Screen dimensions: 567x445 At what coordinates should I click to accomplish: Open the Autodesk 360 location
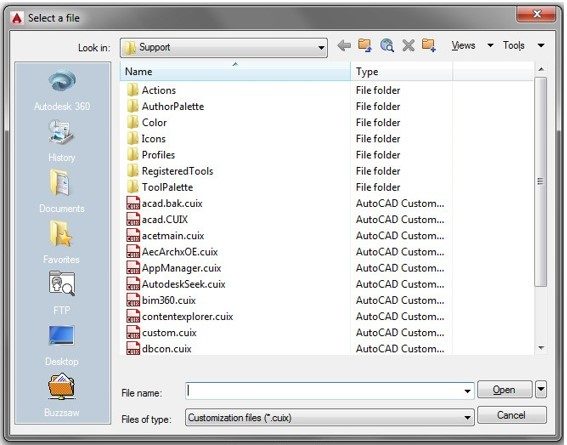point(62,90)
